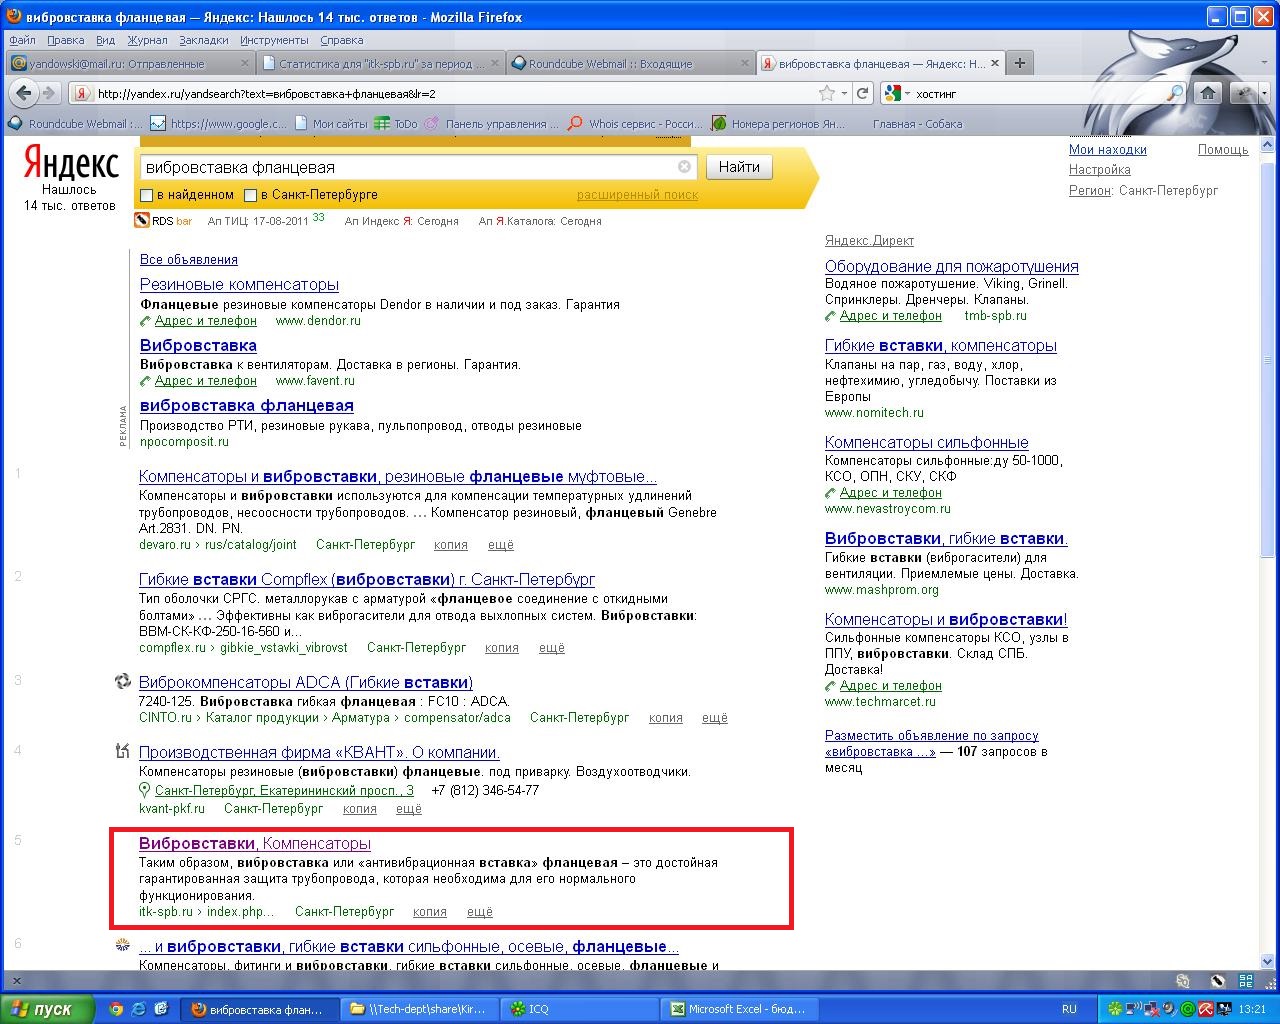Close the find bar with the X icon
The width and height of the screenshot is (1280, 1024).
pyautogui.click(x=16, y=981)
